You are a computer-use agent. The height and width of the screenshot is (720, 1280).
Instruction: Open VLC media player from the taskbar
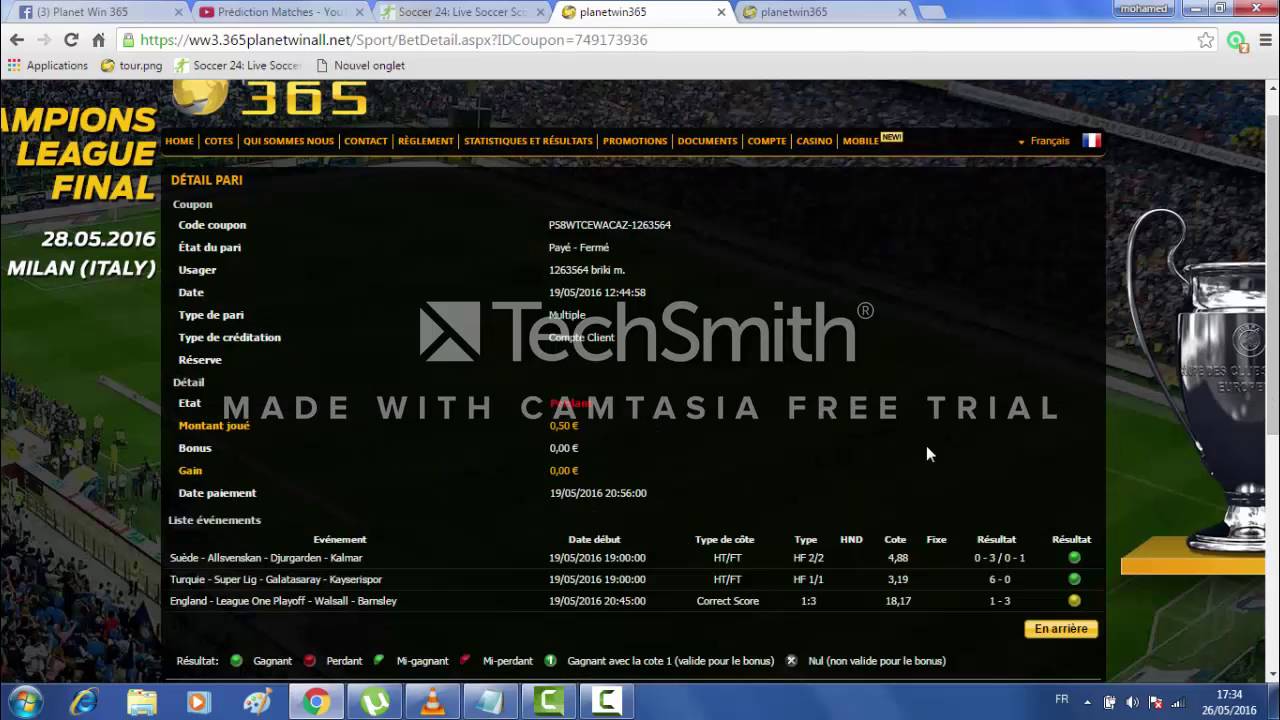[432, 702]
